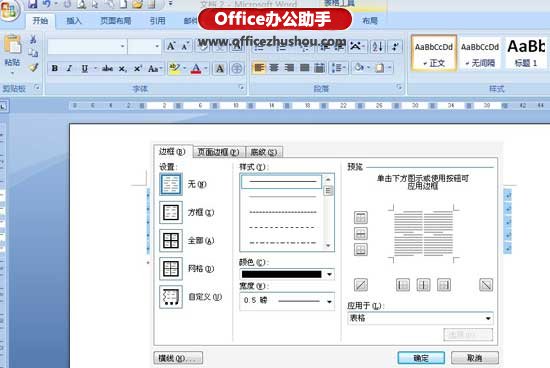Click the Shrink Font icon
Viewport: 550px width, 368px height.
point(185,46)
